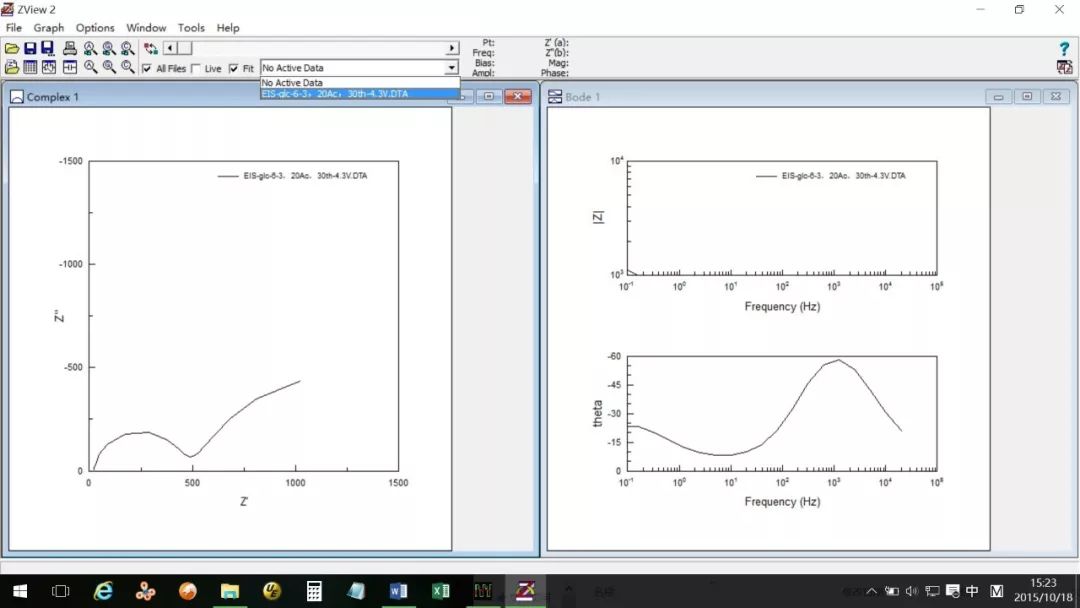Screen dimensions: 1080x608
Task: Maximize the Complex 1 child window
Action: (x=488, y=96)
